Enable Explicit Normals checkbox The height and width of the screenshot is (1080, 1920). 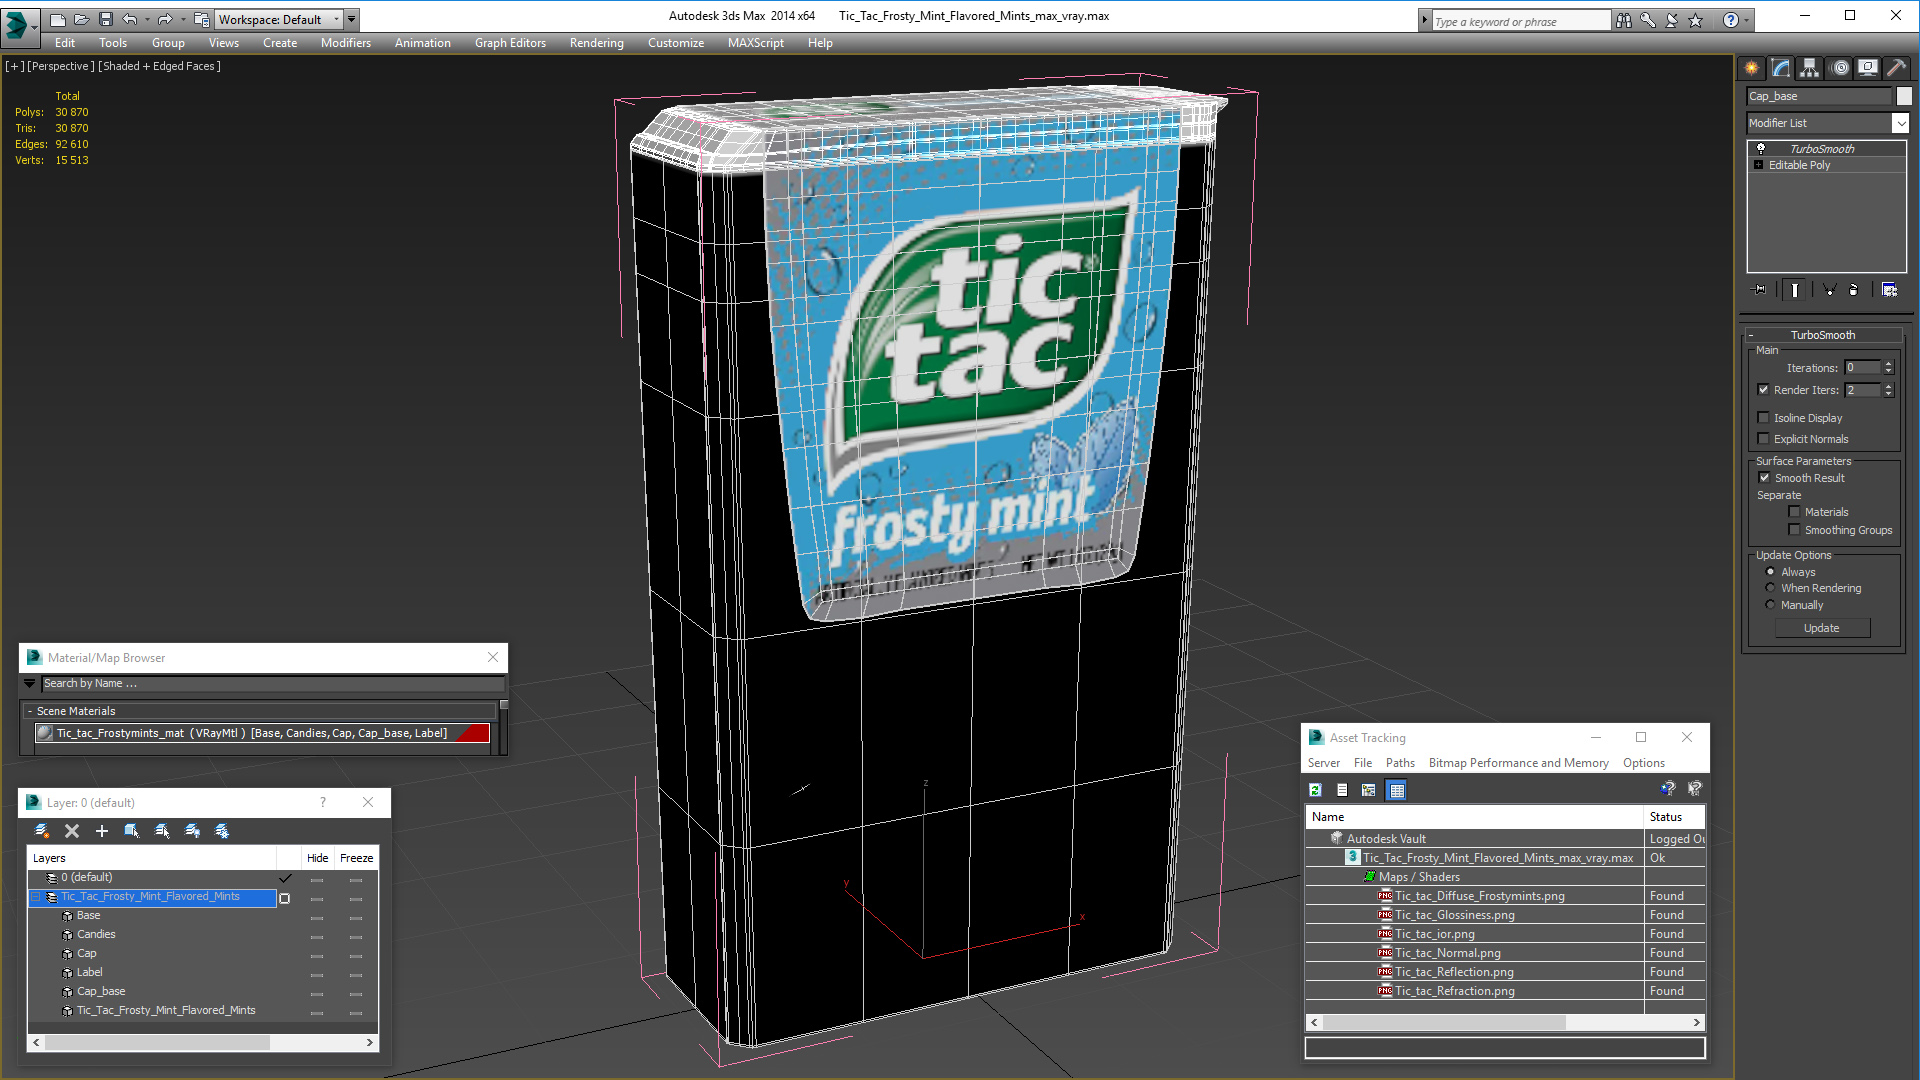1764,439
